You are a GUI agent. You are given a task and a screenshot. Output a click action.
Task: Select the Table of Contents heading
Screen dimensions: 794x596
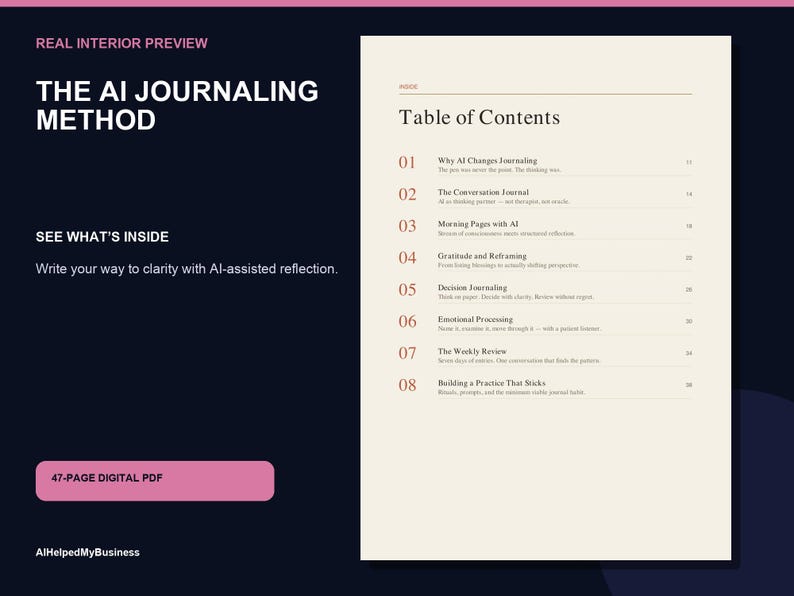click(479, 117)
